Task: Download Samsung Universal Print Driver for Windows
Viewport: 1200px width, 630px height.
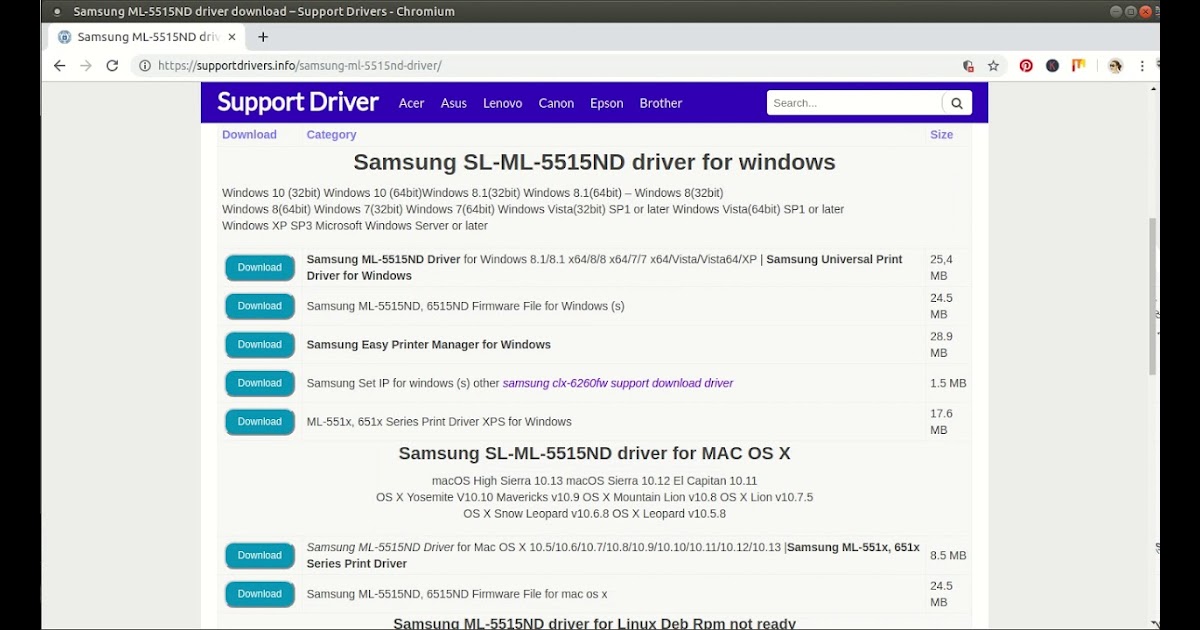Action: (x=260, y=268)
